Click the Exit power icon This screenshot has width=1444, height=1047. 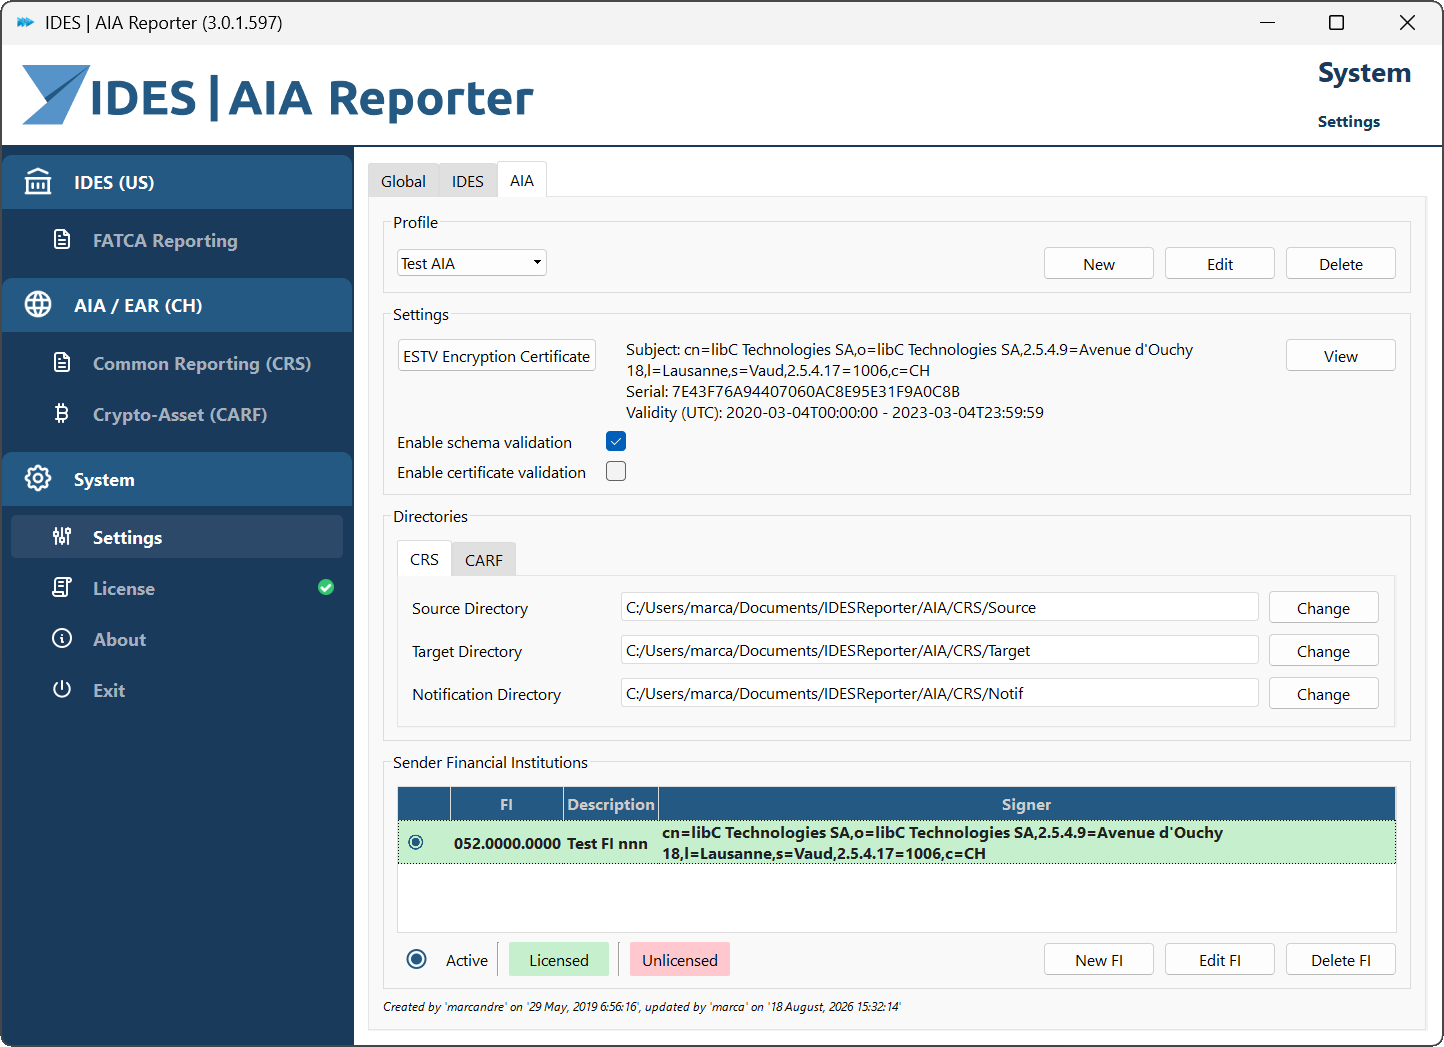(62, 690)
